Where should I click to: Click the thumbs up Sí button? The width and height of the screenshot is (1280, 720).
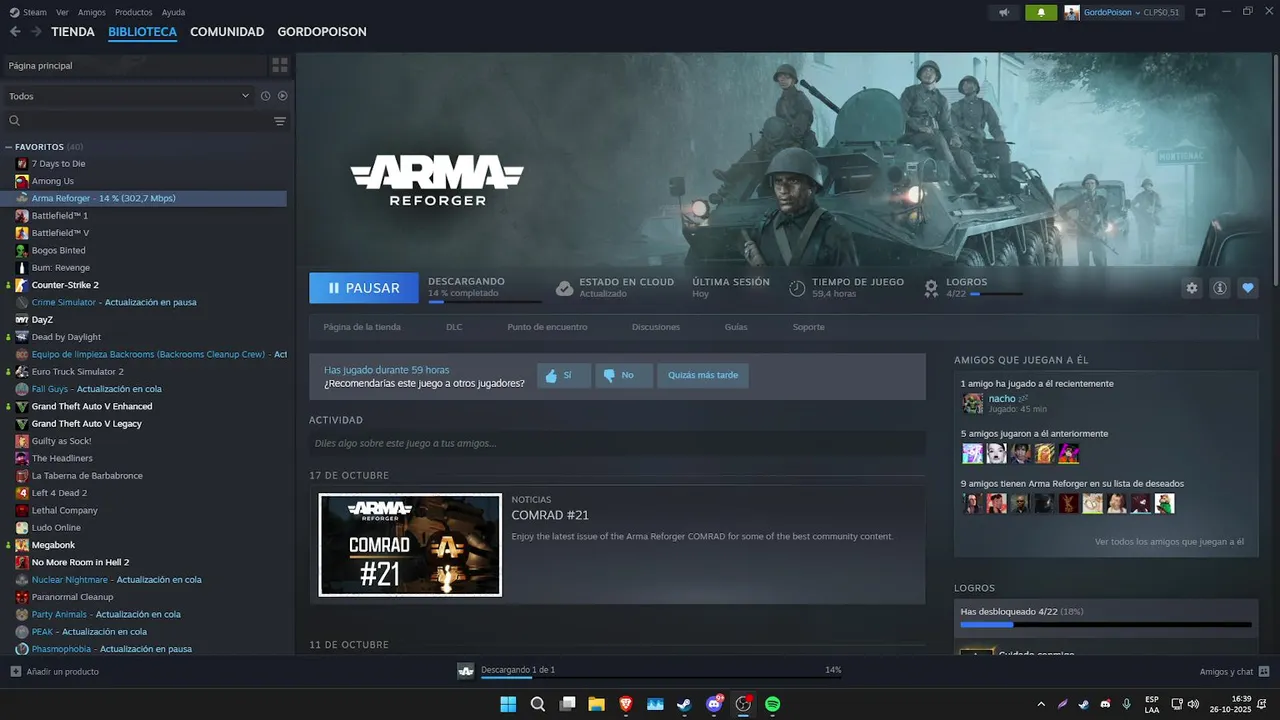(564, 375)
